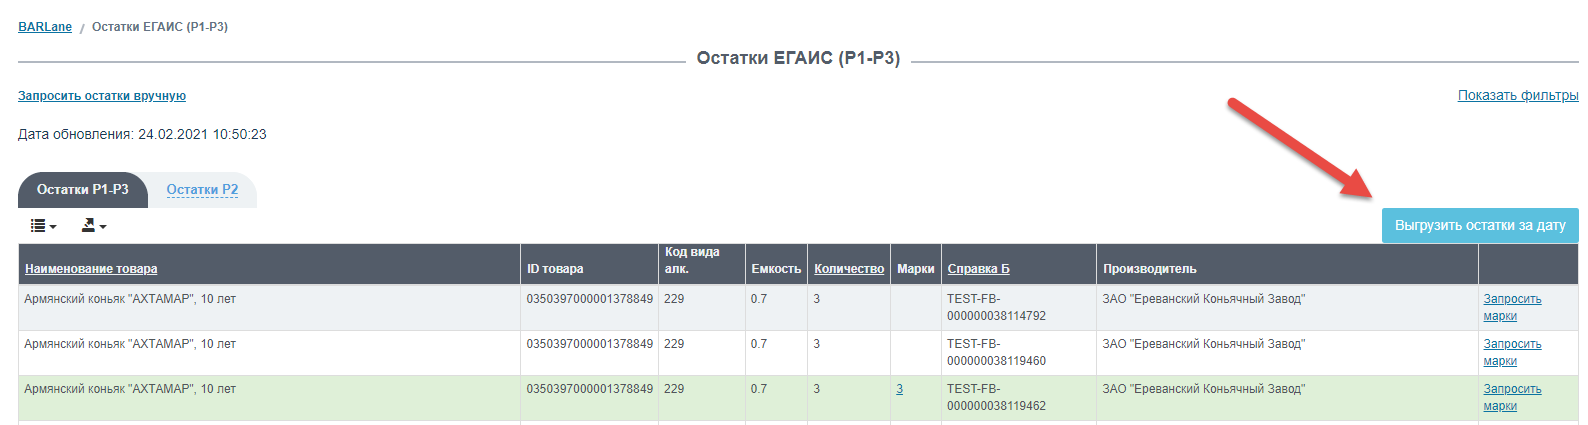Click Запросить марки for TEST-FB-000000038119460 row

click(1512, 353)
